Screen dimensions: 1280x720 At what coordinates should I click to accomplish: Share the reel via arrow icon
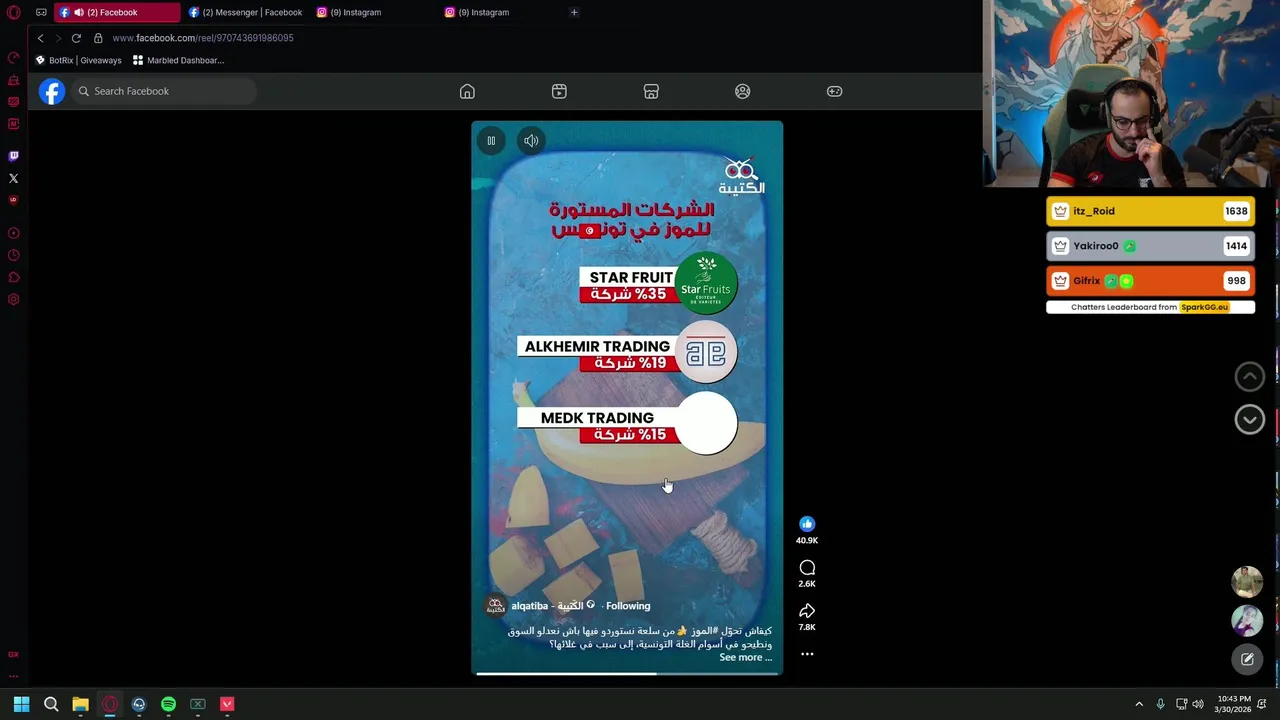[807, 611]
